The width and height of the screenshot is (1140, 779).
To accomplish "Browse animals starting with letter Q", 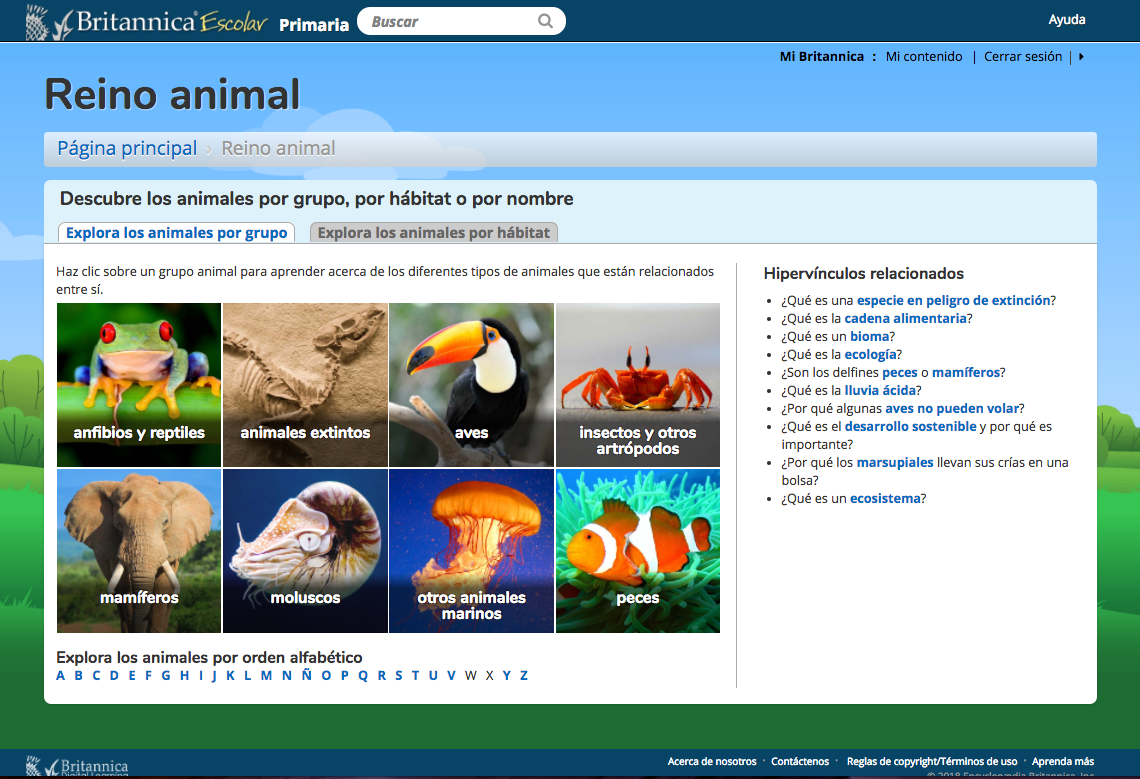I will [363, 676].
